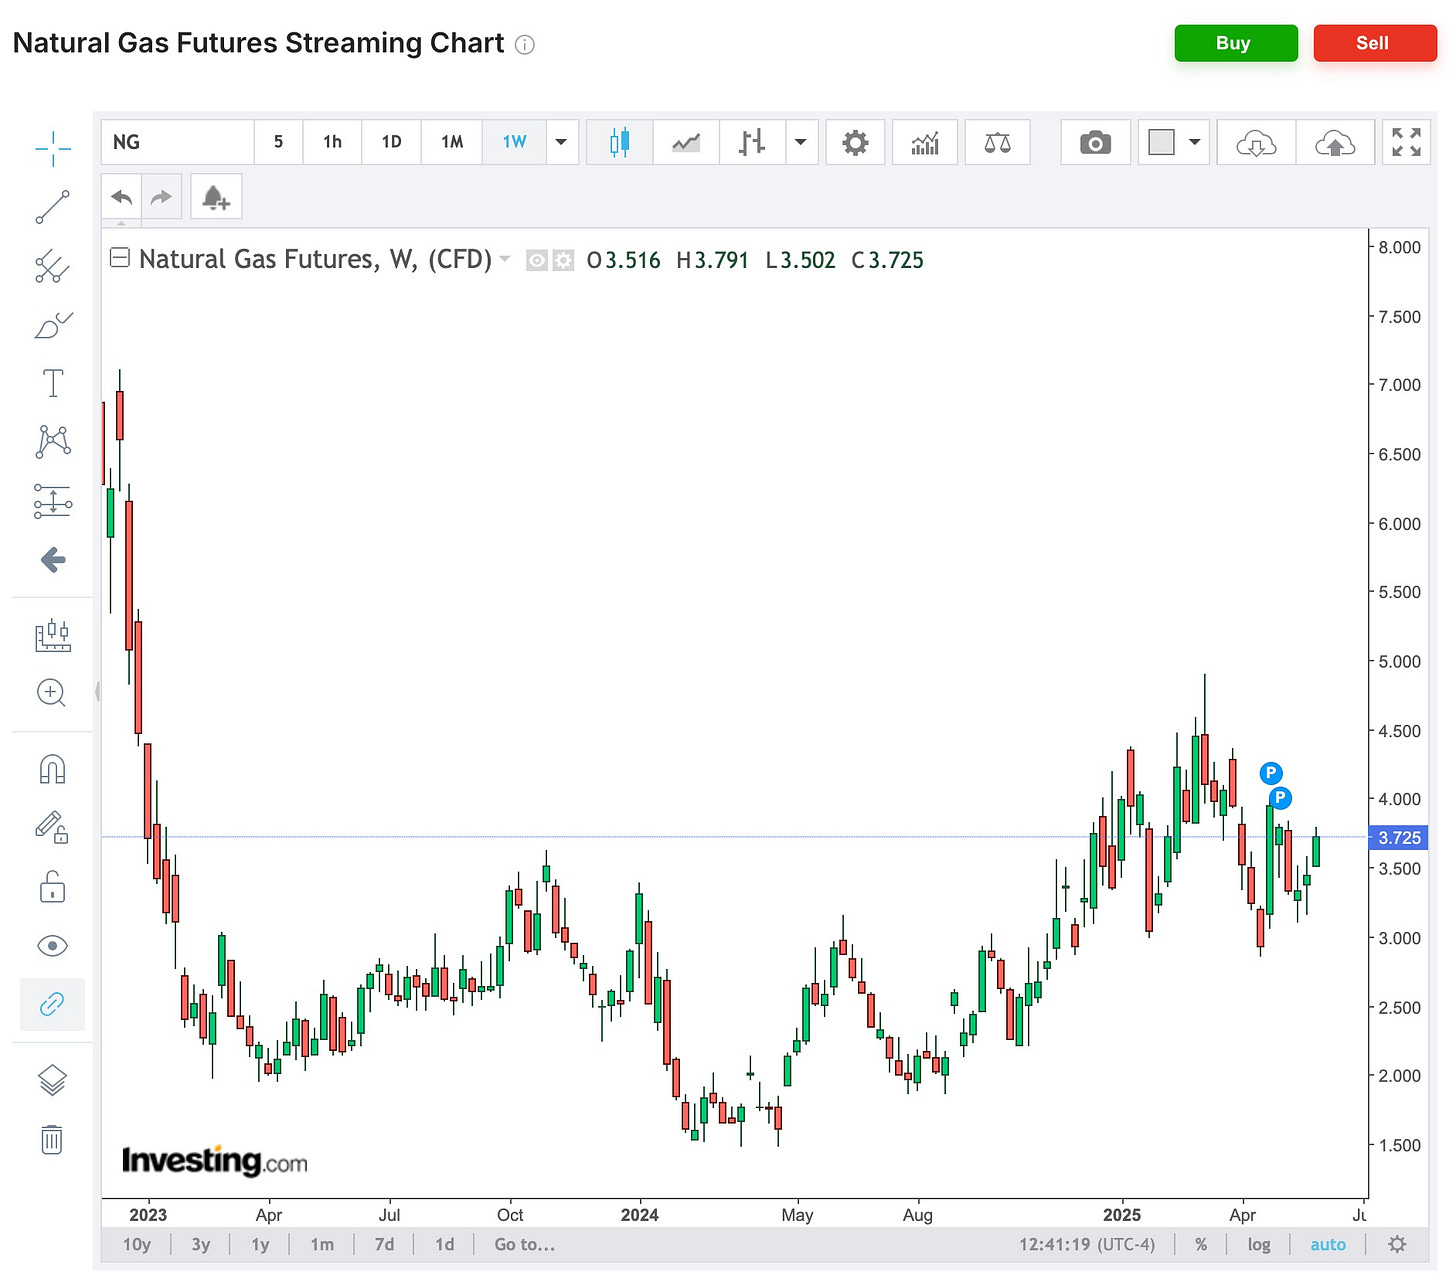Select the long position measurement tool
This screenshot has height=1278, width=1456.
coord(53,500)
